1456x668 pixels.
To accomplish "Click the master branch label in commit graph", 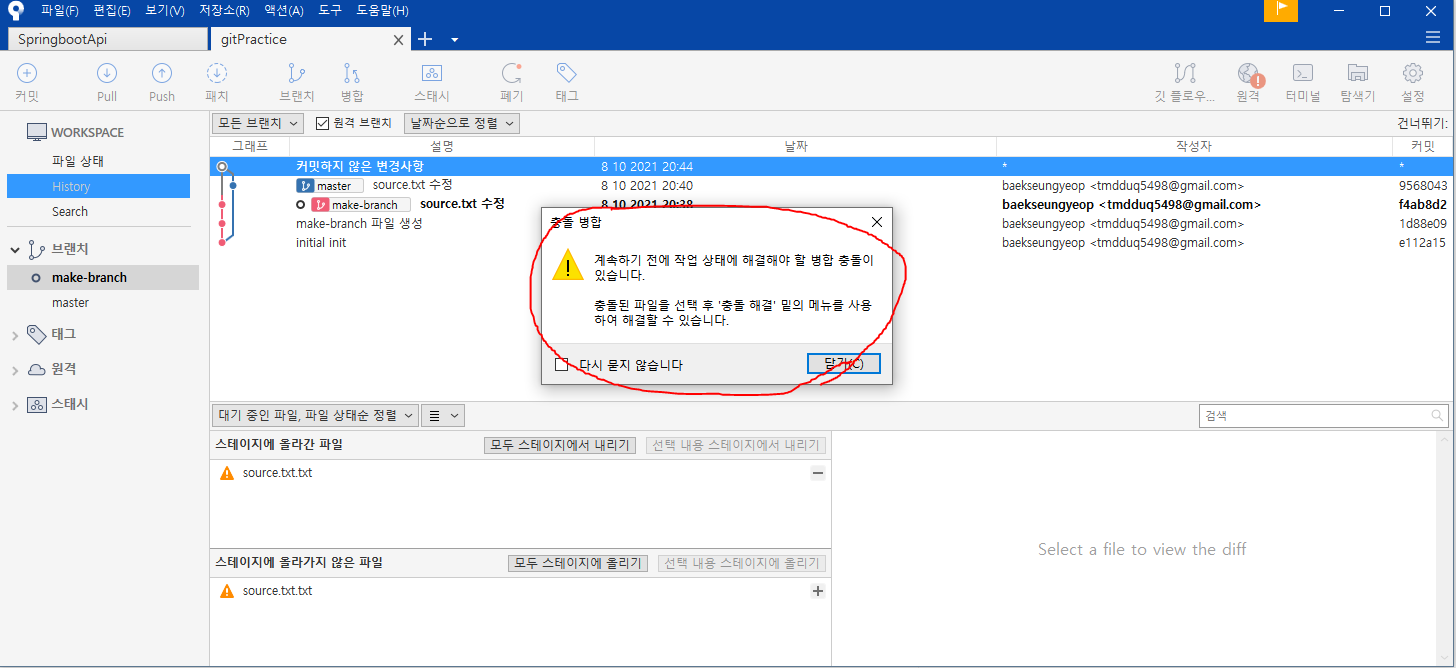I will coord(330,186).
